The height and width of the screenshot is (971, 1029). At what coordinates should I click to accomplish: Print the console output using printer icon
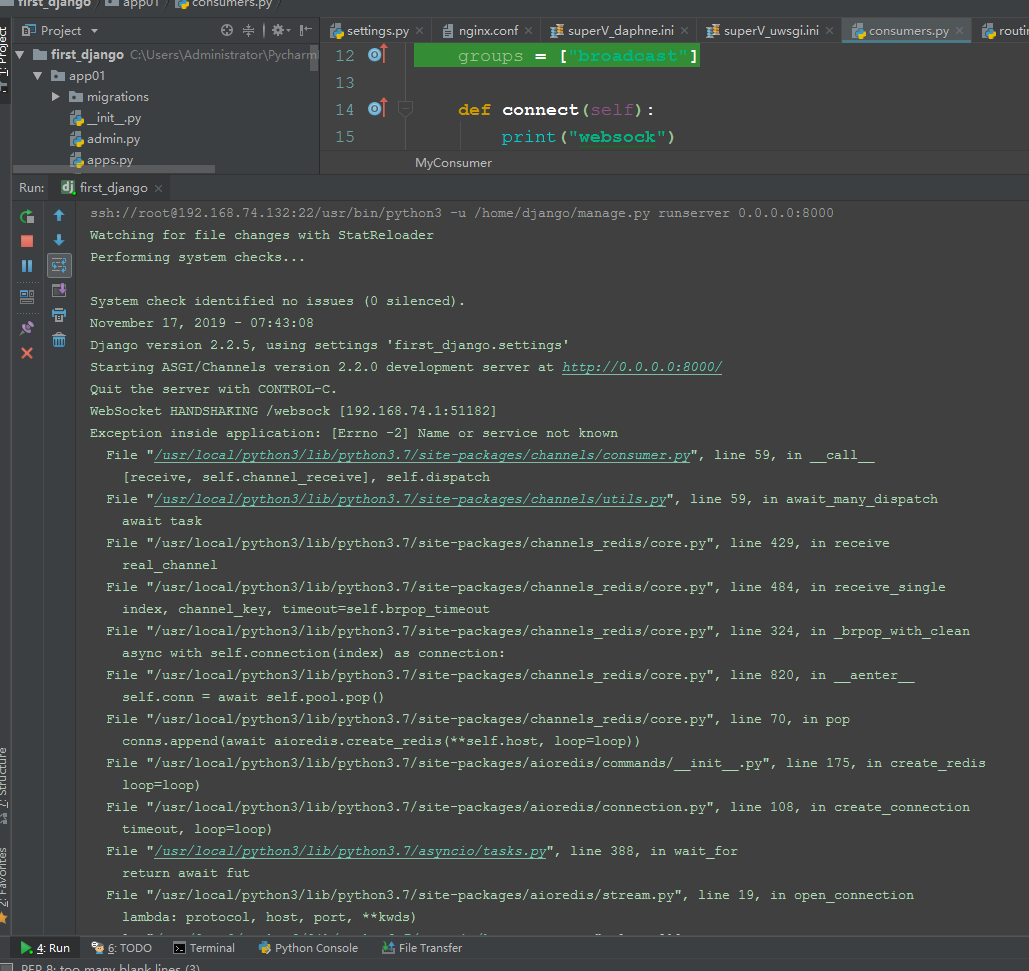(x=59, y=315)
